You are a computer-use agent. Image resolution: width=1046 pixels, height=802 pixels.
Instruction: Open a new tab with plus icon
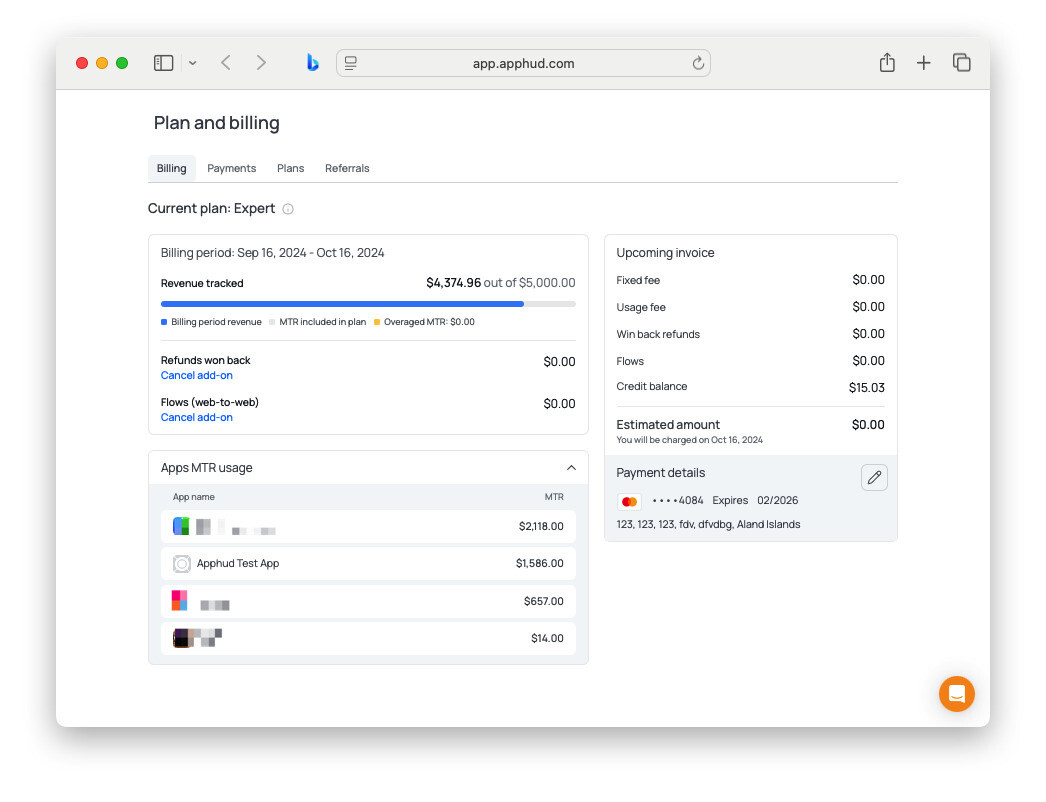(923, 63)
